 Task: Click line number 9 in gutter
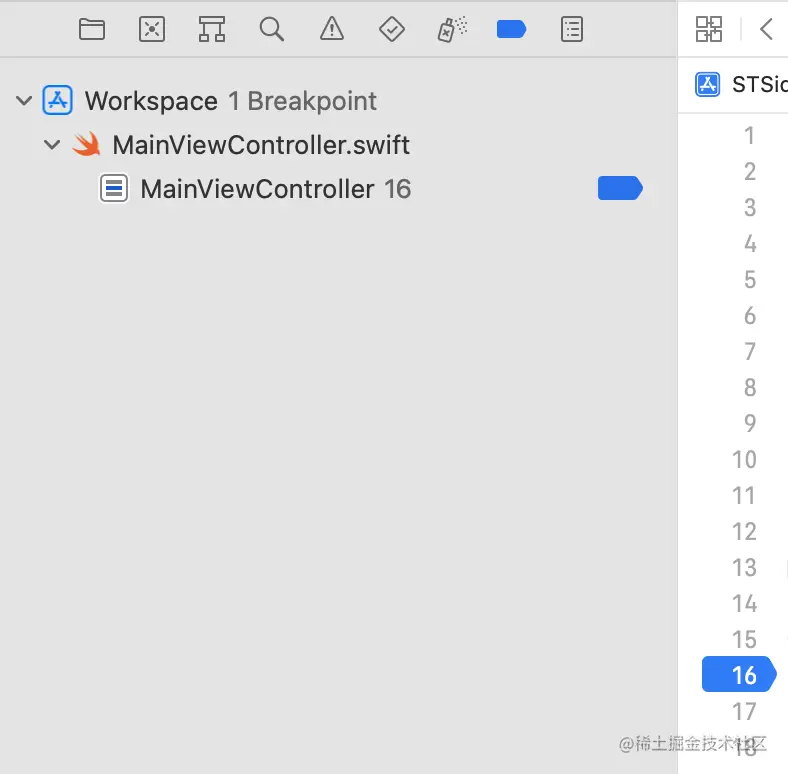click(x=750, y=424)
